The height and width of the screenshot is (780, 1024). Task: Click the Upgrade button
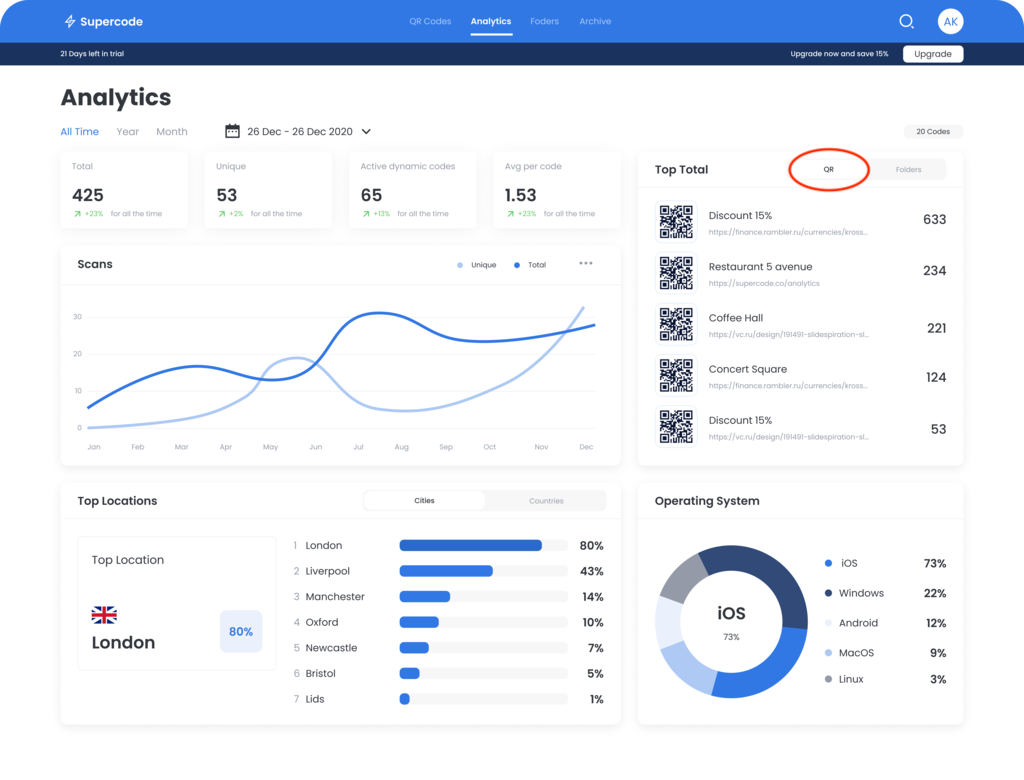point(932,53)
